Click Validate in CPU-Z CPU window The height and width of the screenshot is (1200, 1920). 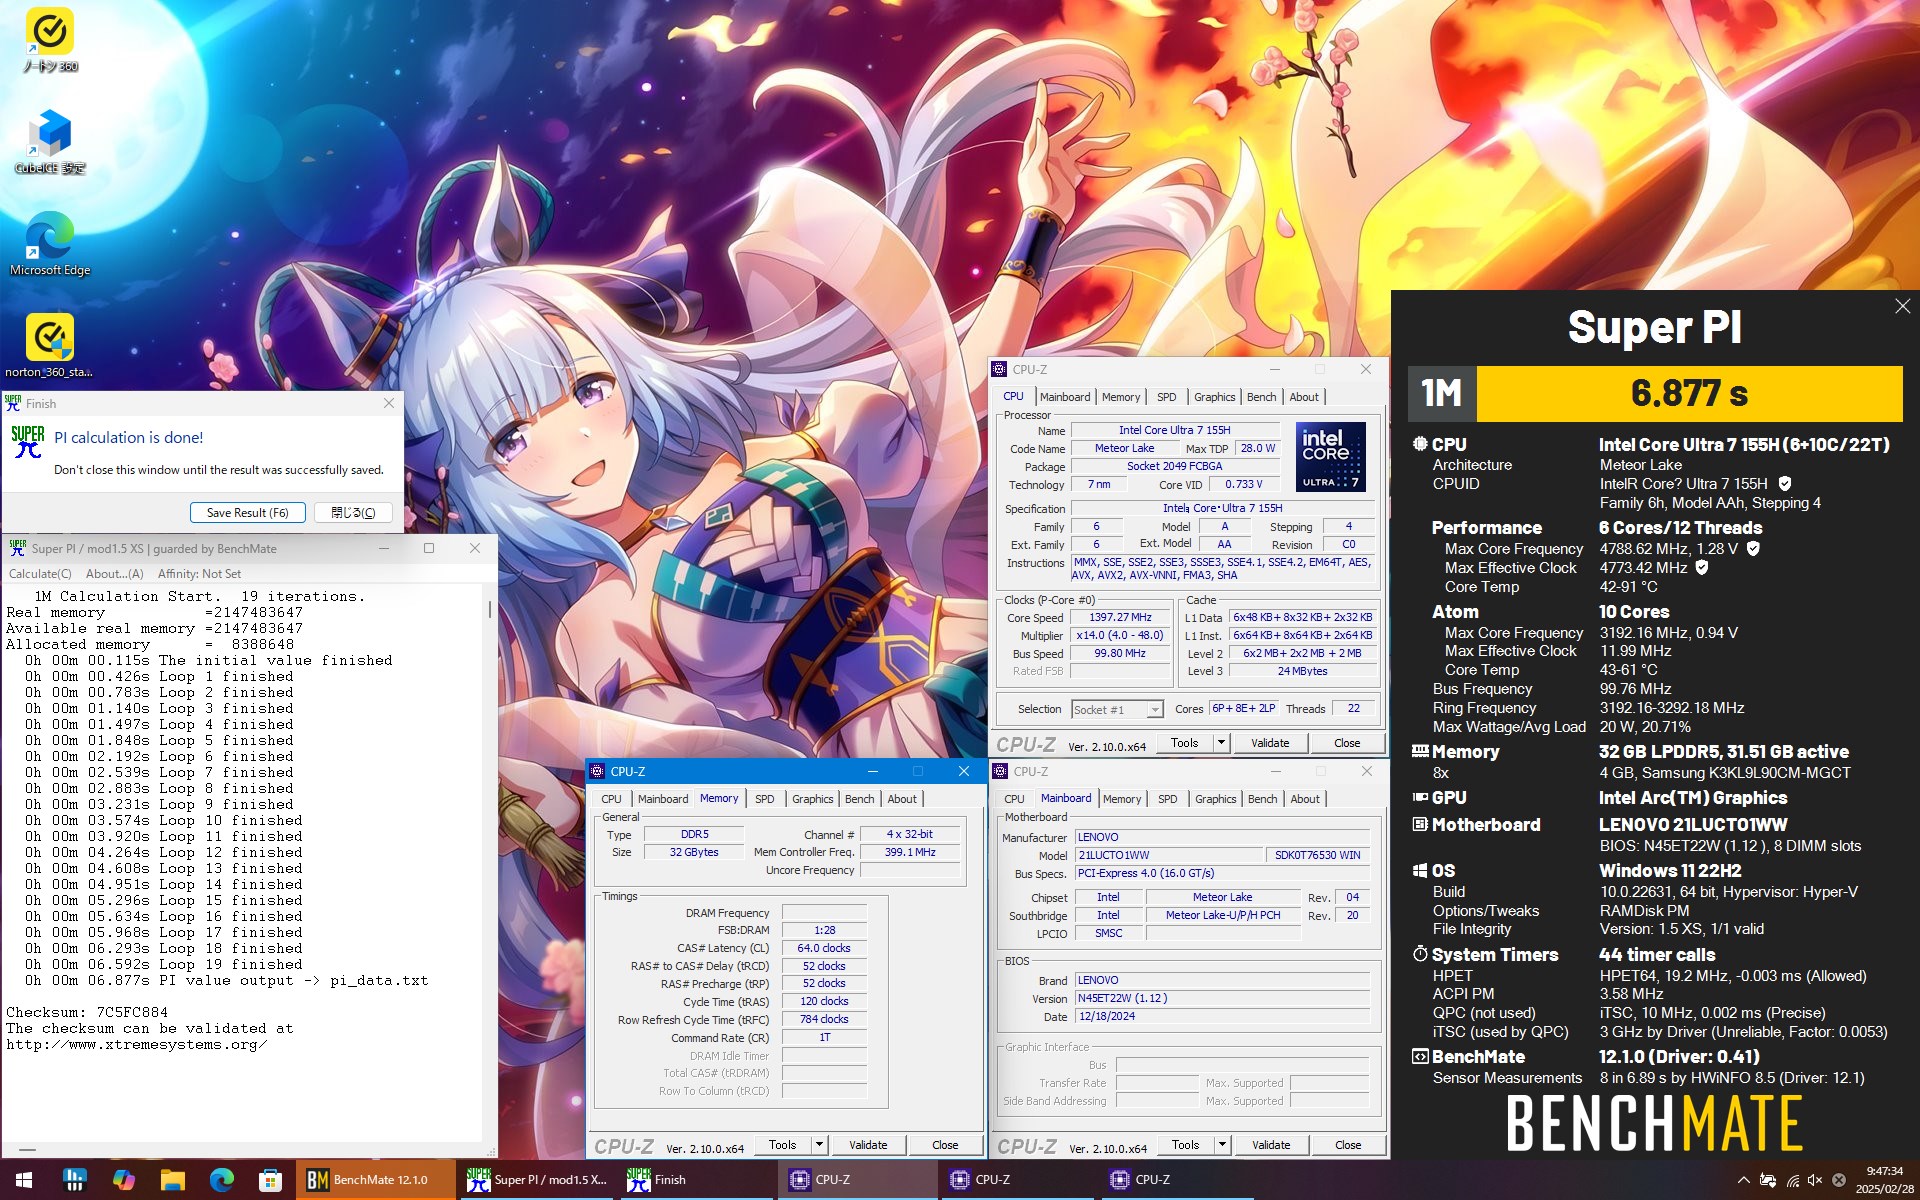1270,743
